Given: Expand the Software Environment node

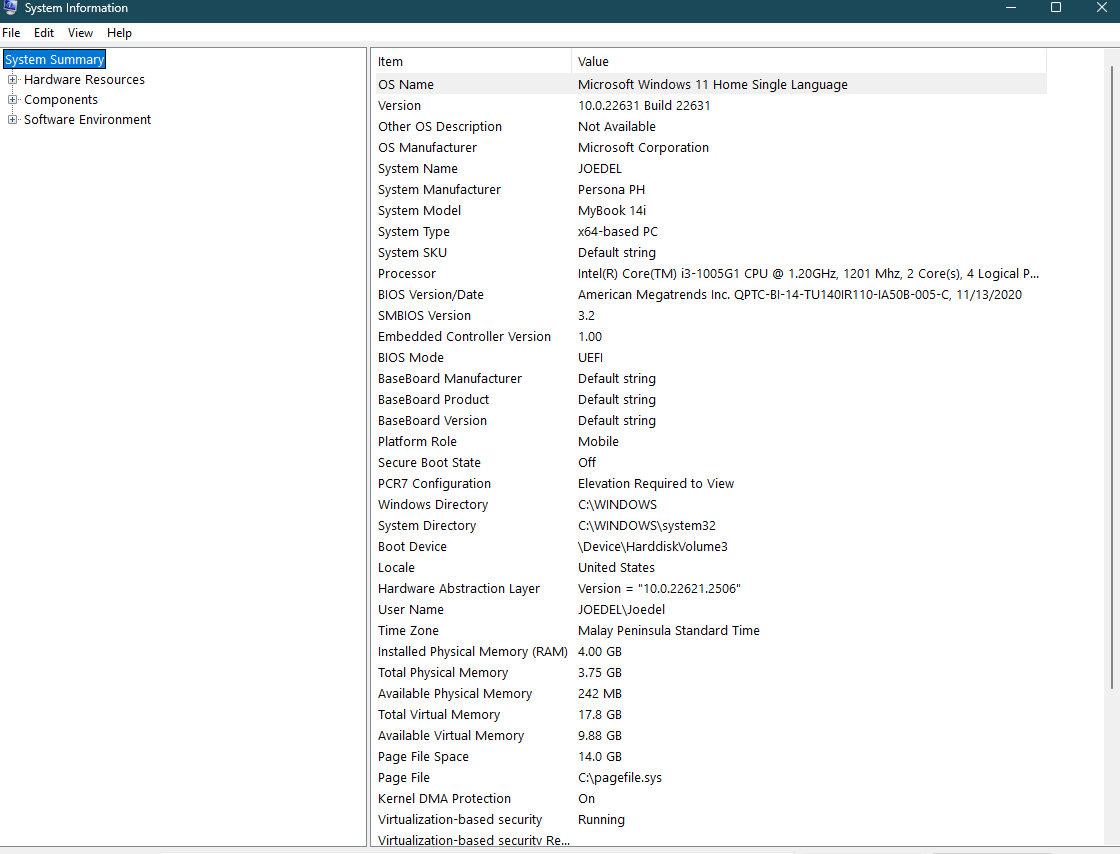Looking at the screenshot, I should click(12, 119).
